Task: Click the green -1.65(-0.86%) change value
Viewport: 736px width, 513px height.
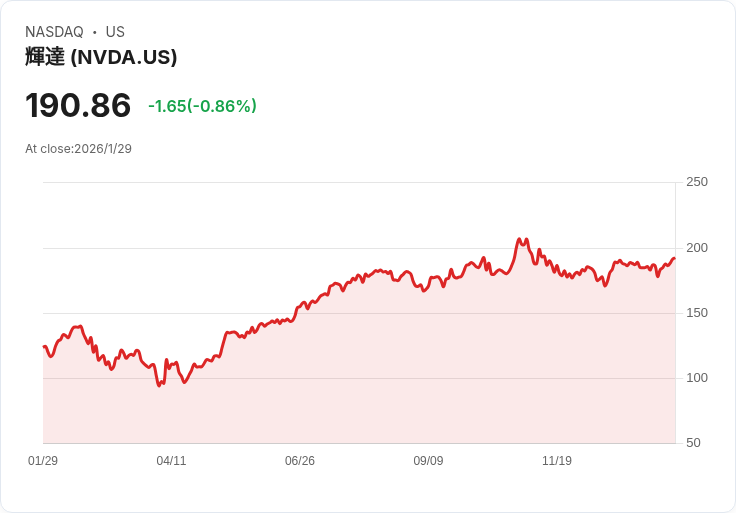Action: point(202,106)
